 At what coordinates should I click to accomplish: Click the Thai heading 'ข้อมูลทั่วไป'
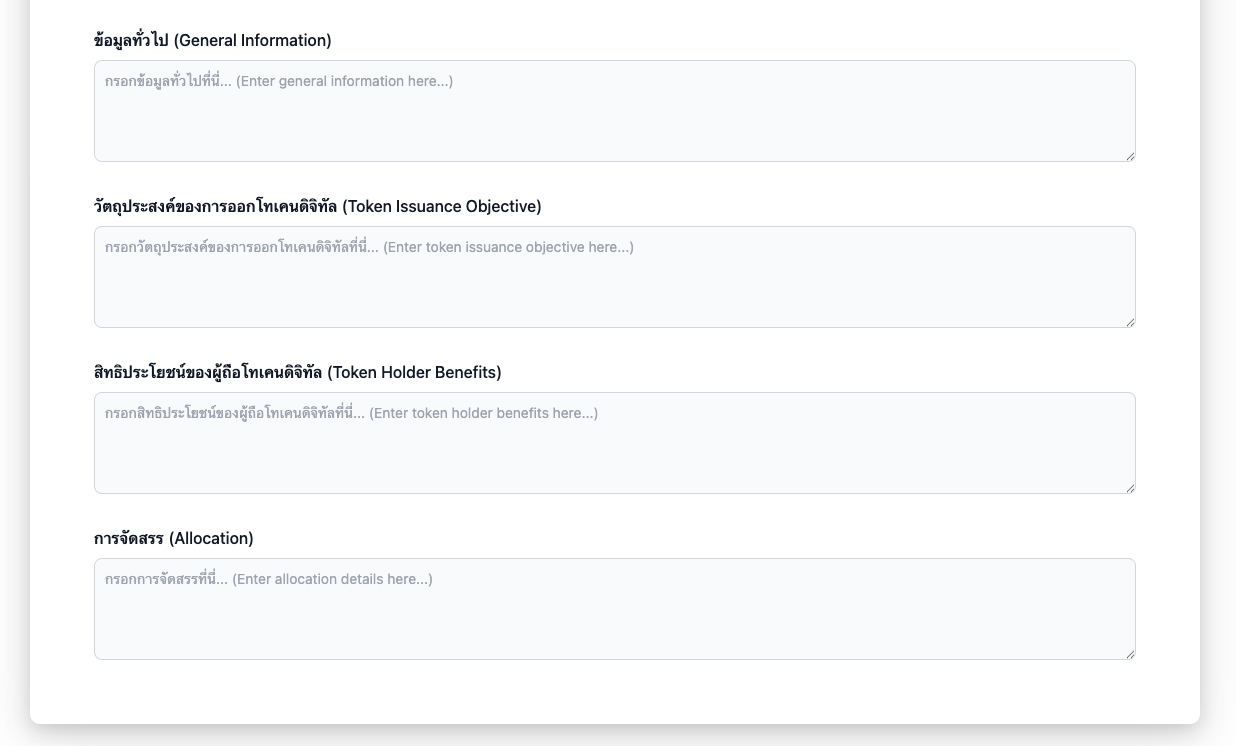click(x=131, y=41)
